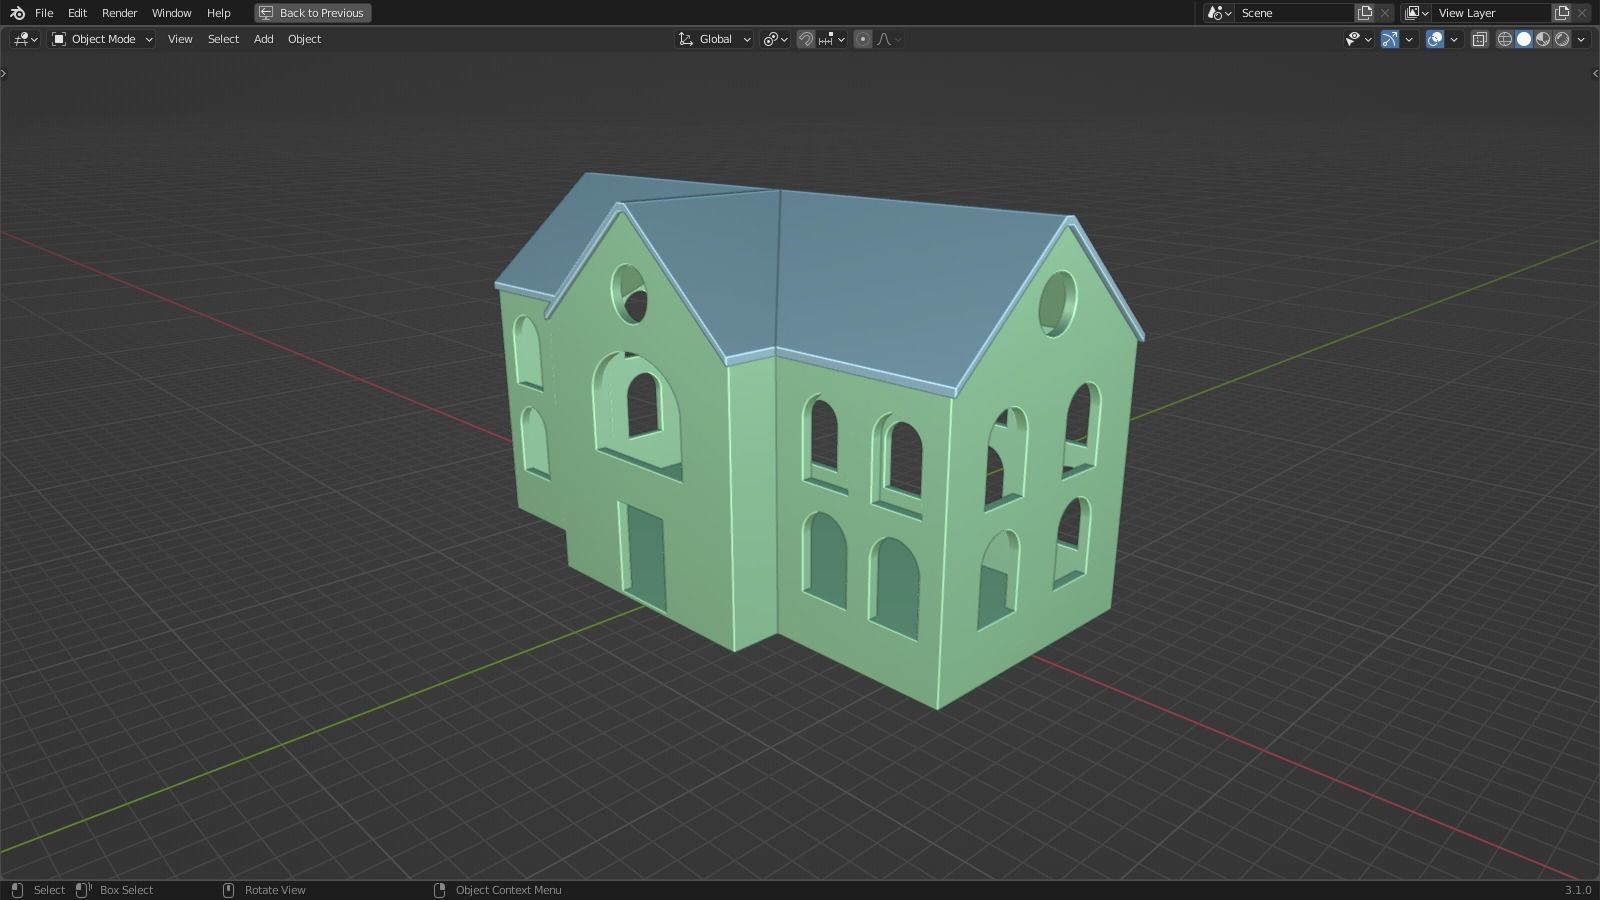Open the viewport View menu
Viewport: 1600px width, 900px height.
[180, 39]
